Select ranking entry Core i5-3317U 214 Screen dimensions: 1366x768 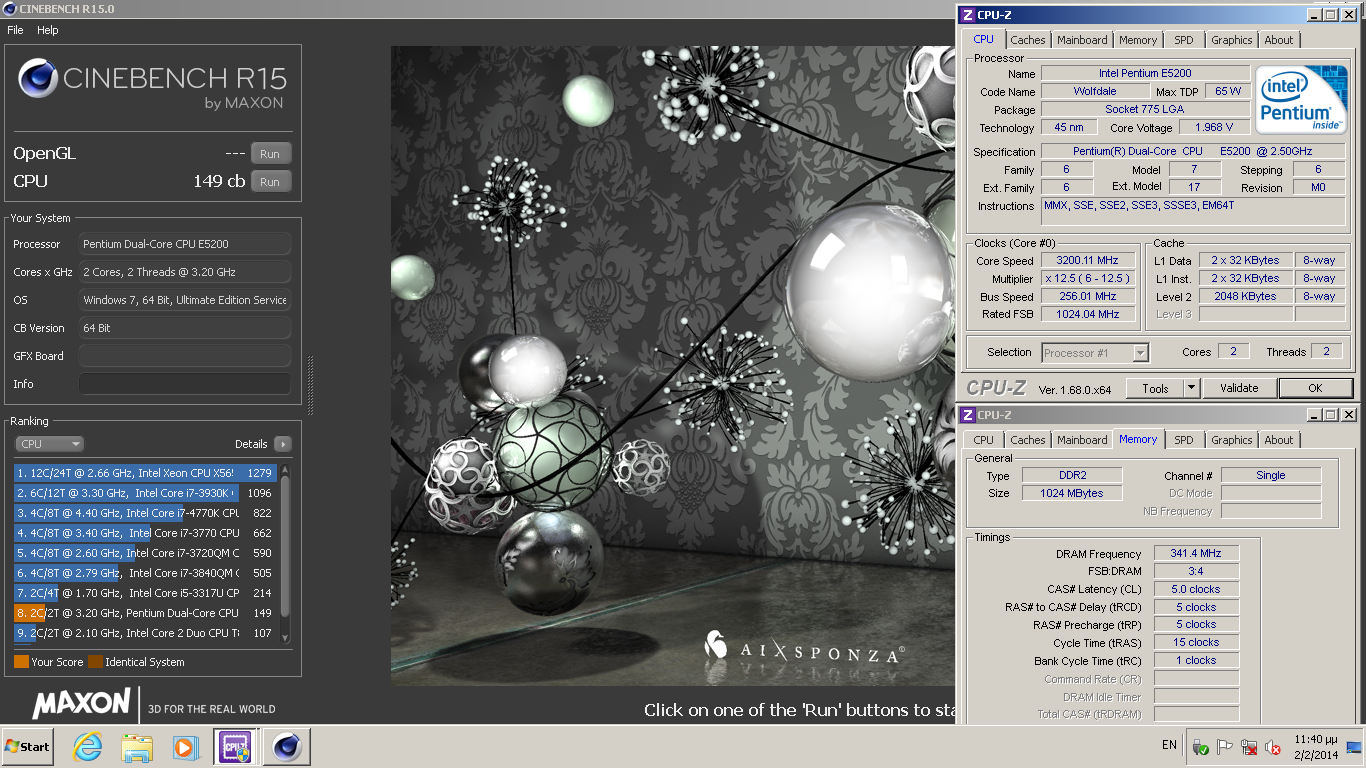click(x=146, y=593)
